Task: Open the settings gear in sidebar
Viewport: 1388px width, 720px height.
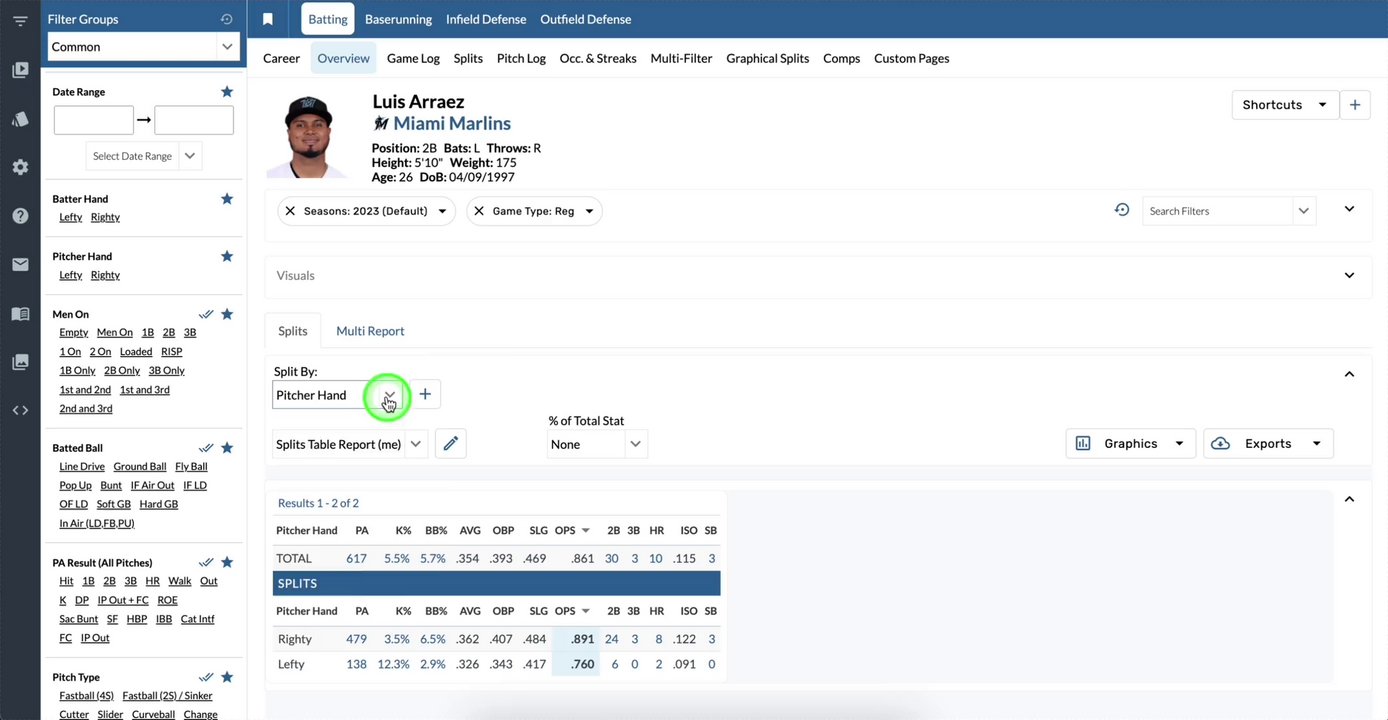Action: 20,167
